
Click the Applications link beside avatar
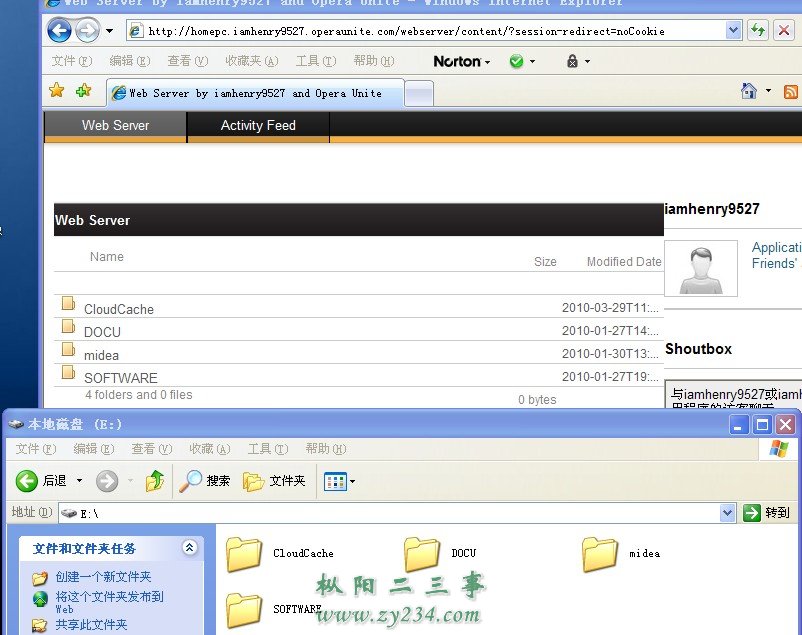(776, 248)
